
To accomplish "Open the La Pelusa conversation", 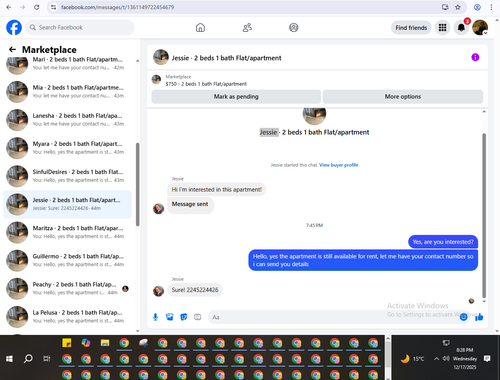I will 68,317.
